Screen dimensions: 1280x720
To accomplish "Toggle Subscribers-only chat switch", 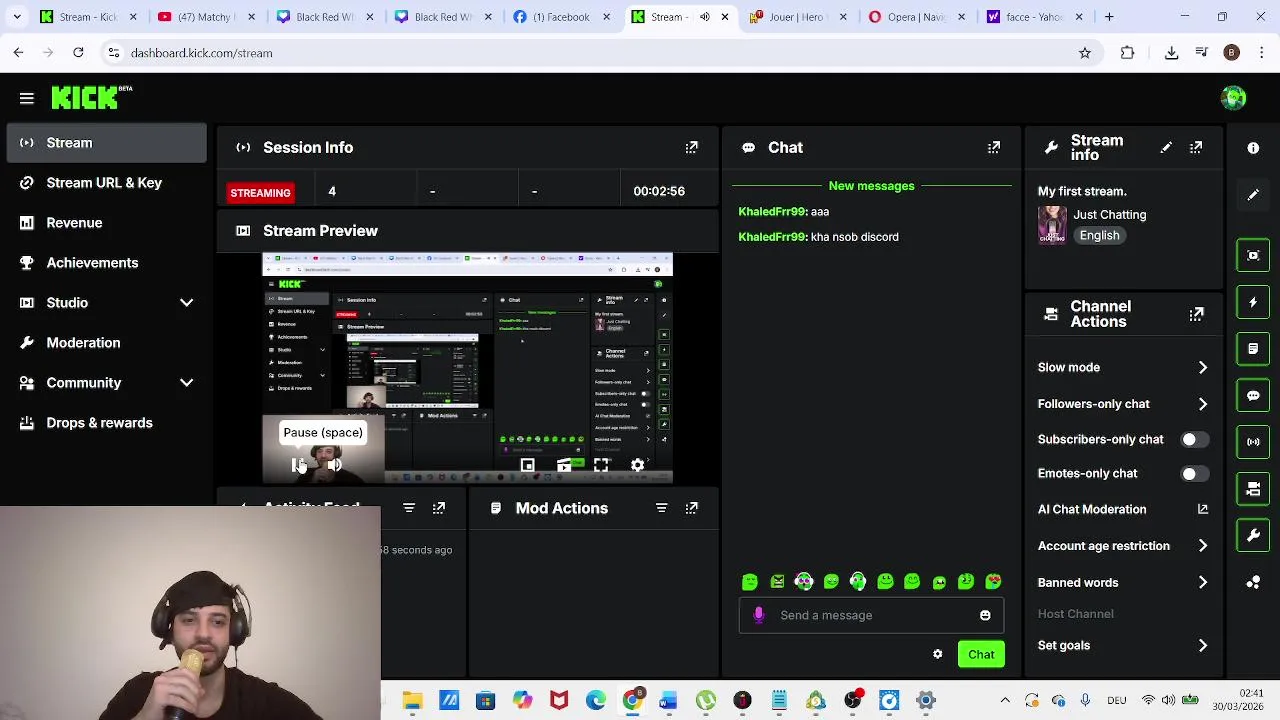I will pos(1194,439).
